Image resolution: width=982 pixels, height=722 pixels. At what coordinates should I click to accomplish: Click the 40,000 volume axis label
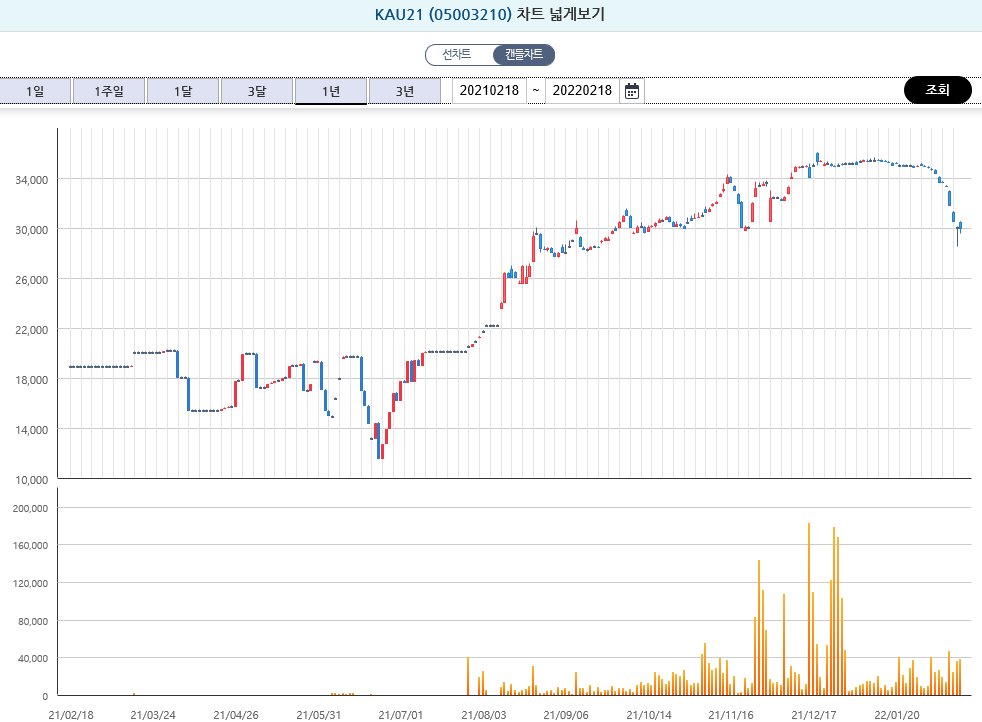[x=33, y=658]
